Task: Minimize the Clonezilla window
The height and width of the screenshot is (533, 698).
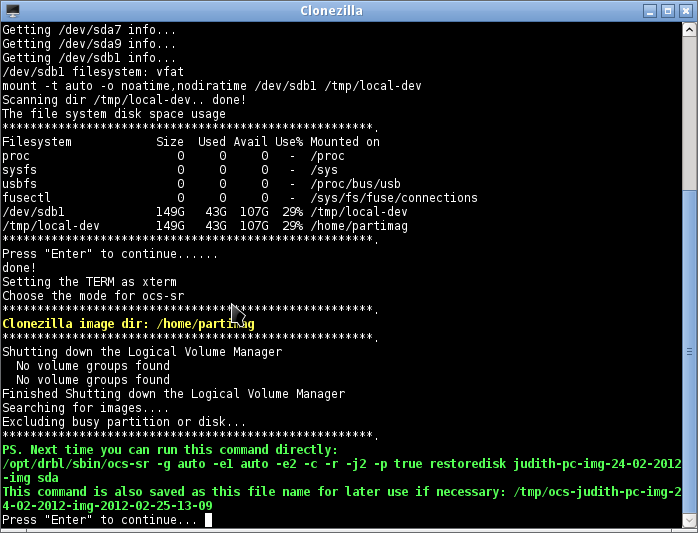Action: tap(650, 11)
